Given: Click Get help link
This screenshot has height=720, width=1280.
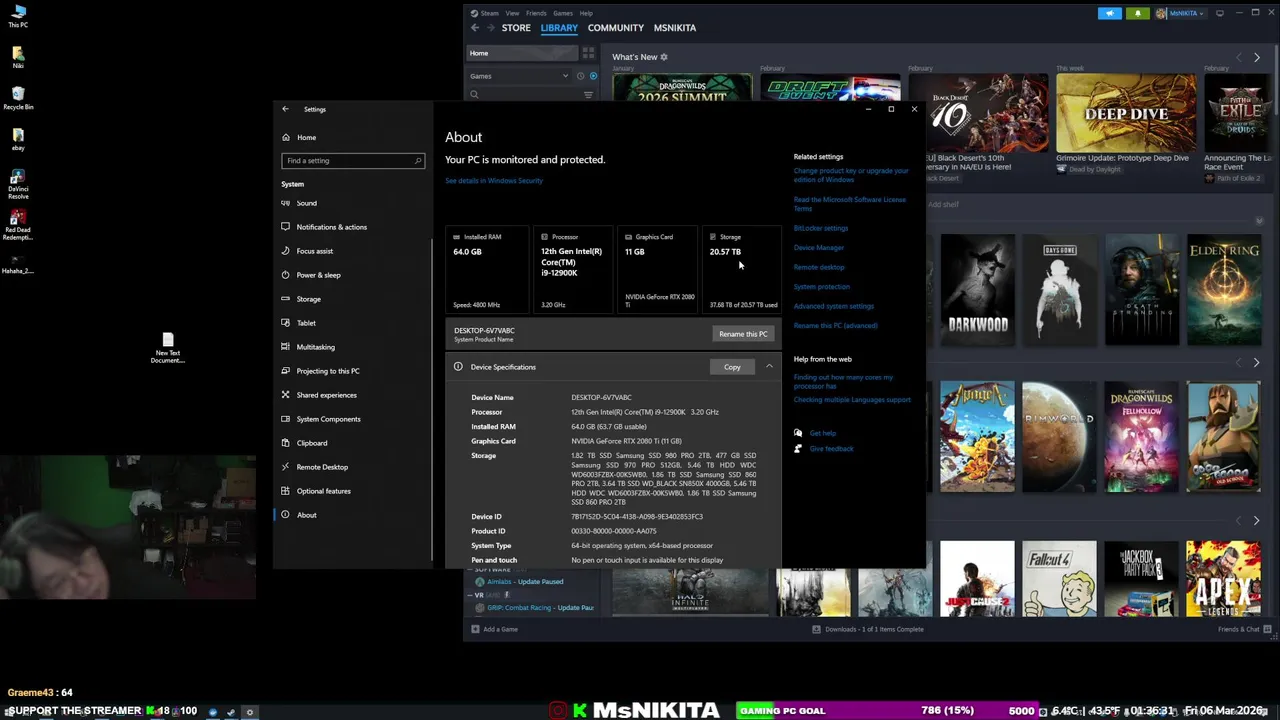Looking at the screenshot, I should 822,433.
